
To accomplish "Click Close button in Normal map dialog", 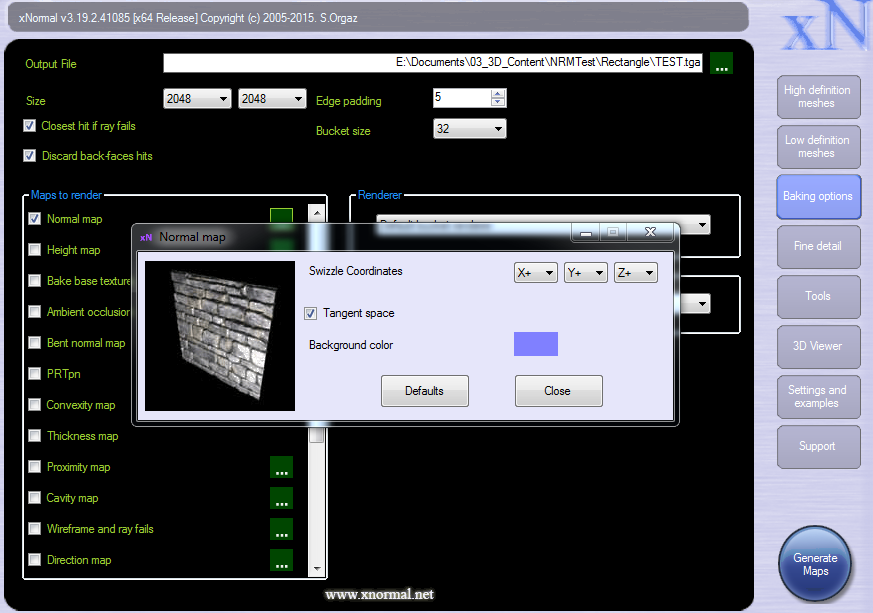I will tap(558, 391).
